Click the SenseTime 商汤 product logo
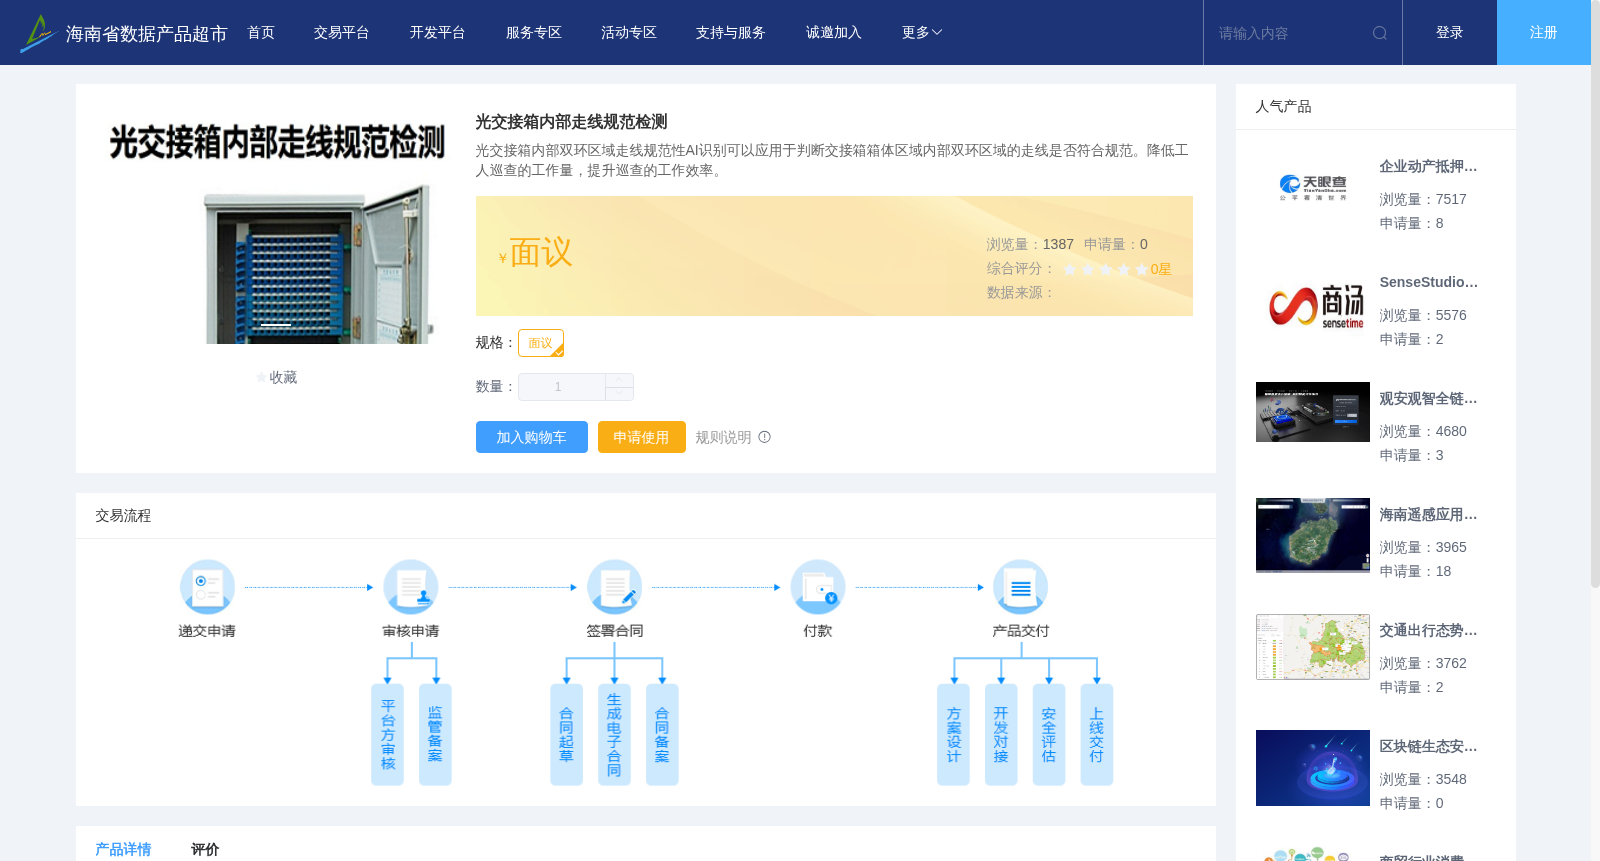Image resolution: width=1600 pixels, height=861 pixels. point(1313,304)
